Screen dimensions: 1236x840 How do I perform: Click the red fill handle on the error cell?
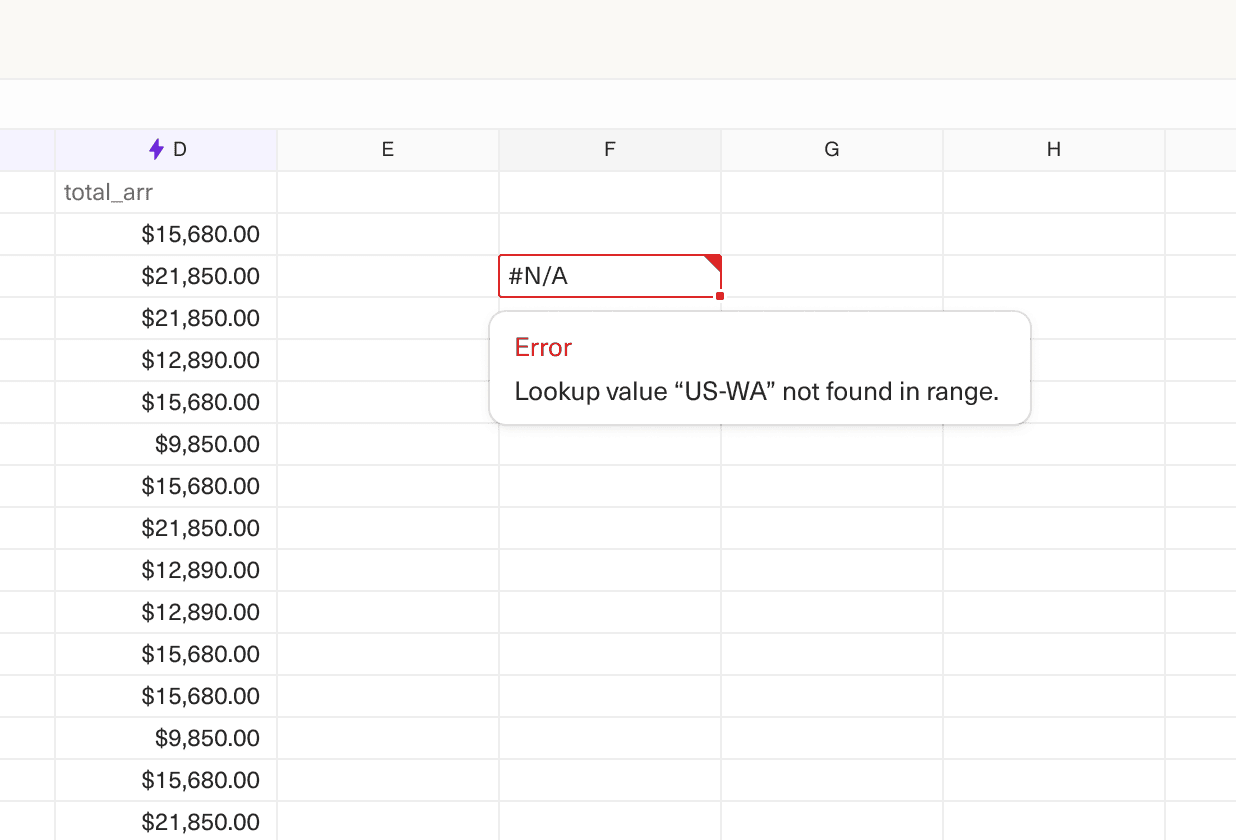pyautogui.click(x=719, y=295)
